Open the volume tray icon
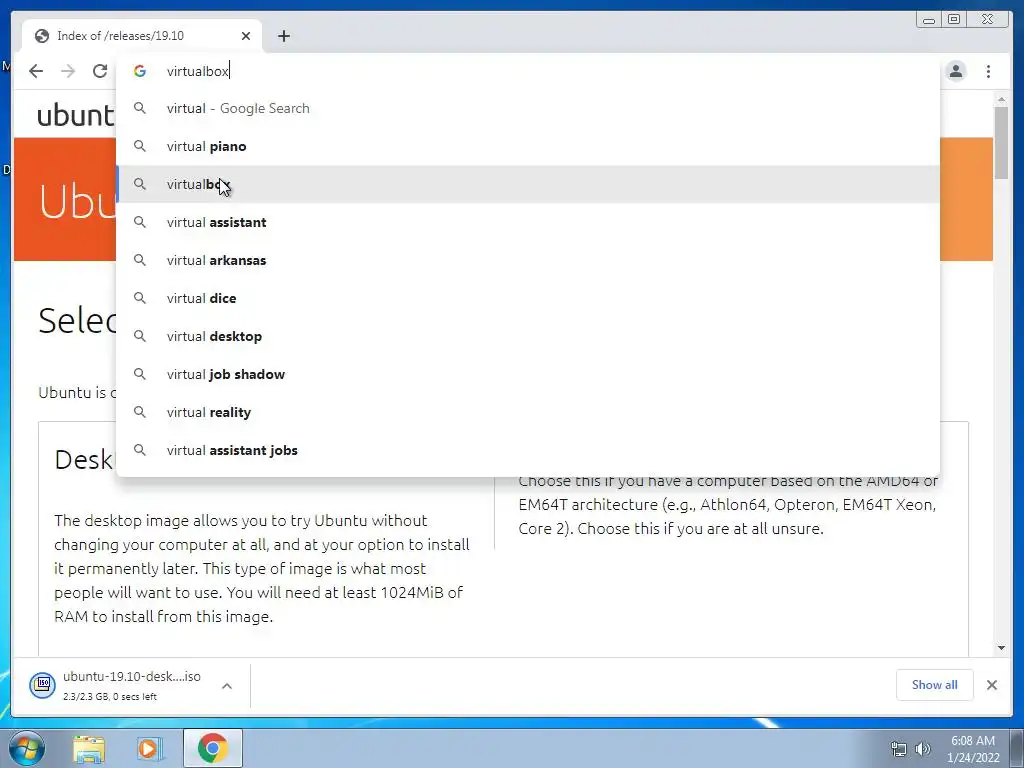 (922, 749)
